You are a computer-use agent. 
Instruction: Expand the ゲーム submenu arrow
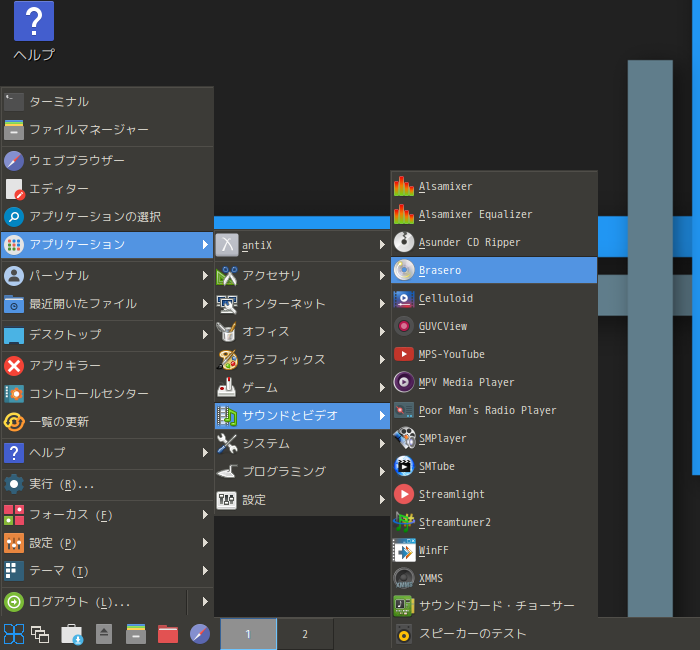click(382, 388)
